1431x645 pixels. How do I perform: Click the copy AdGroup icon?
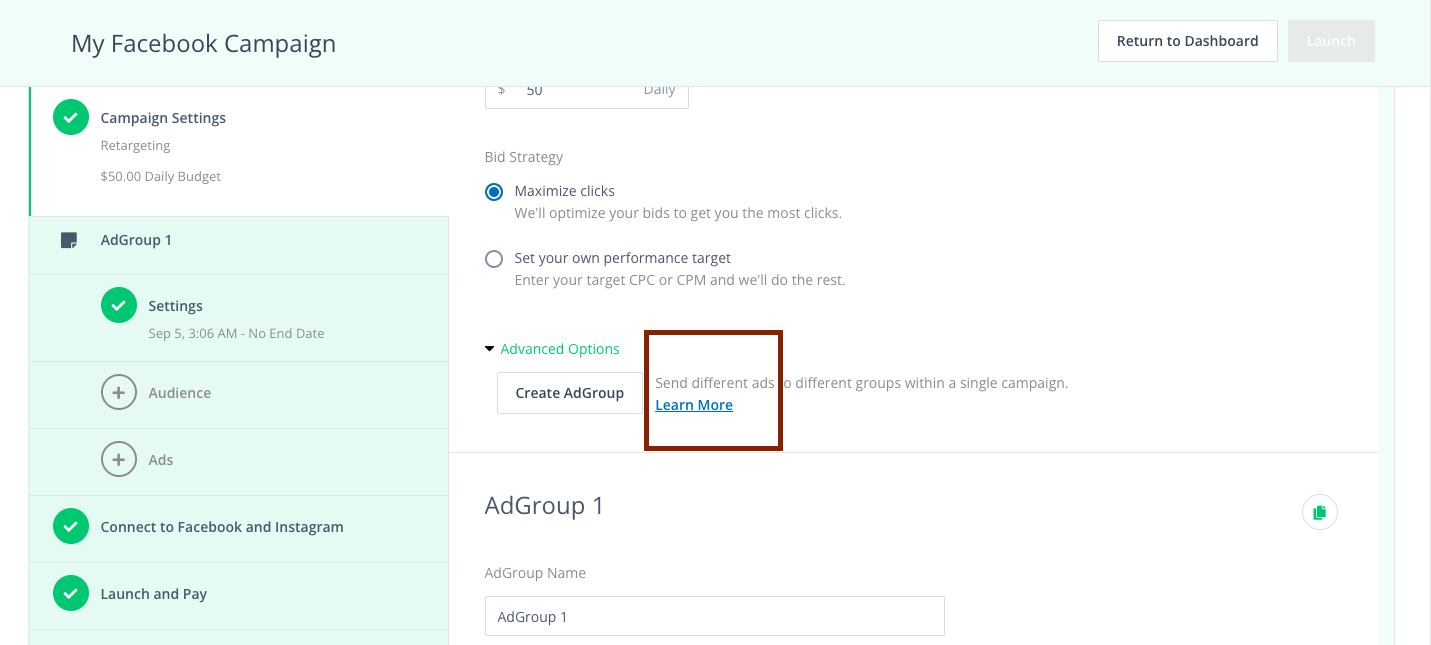pos(1319,512)
